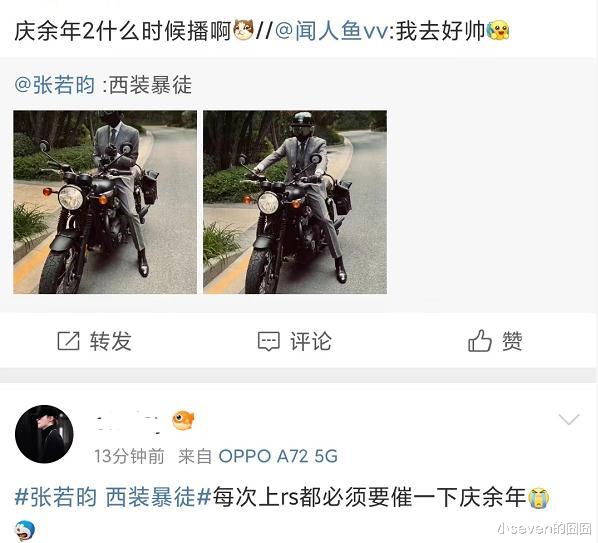
Task: Open the @闻人鱼vv user mention
Action: click(x=331, y=31)
